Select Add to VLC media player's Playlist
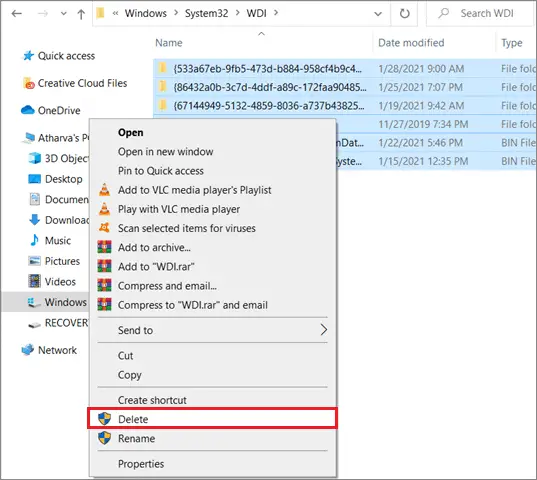 195,190
